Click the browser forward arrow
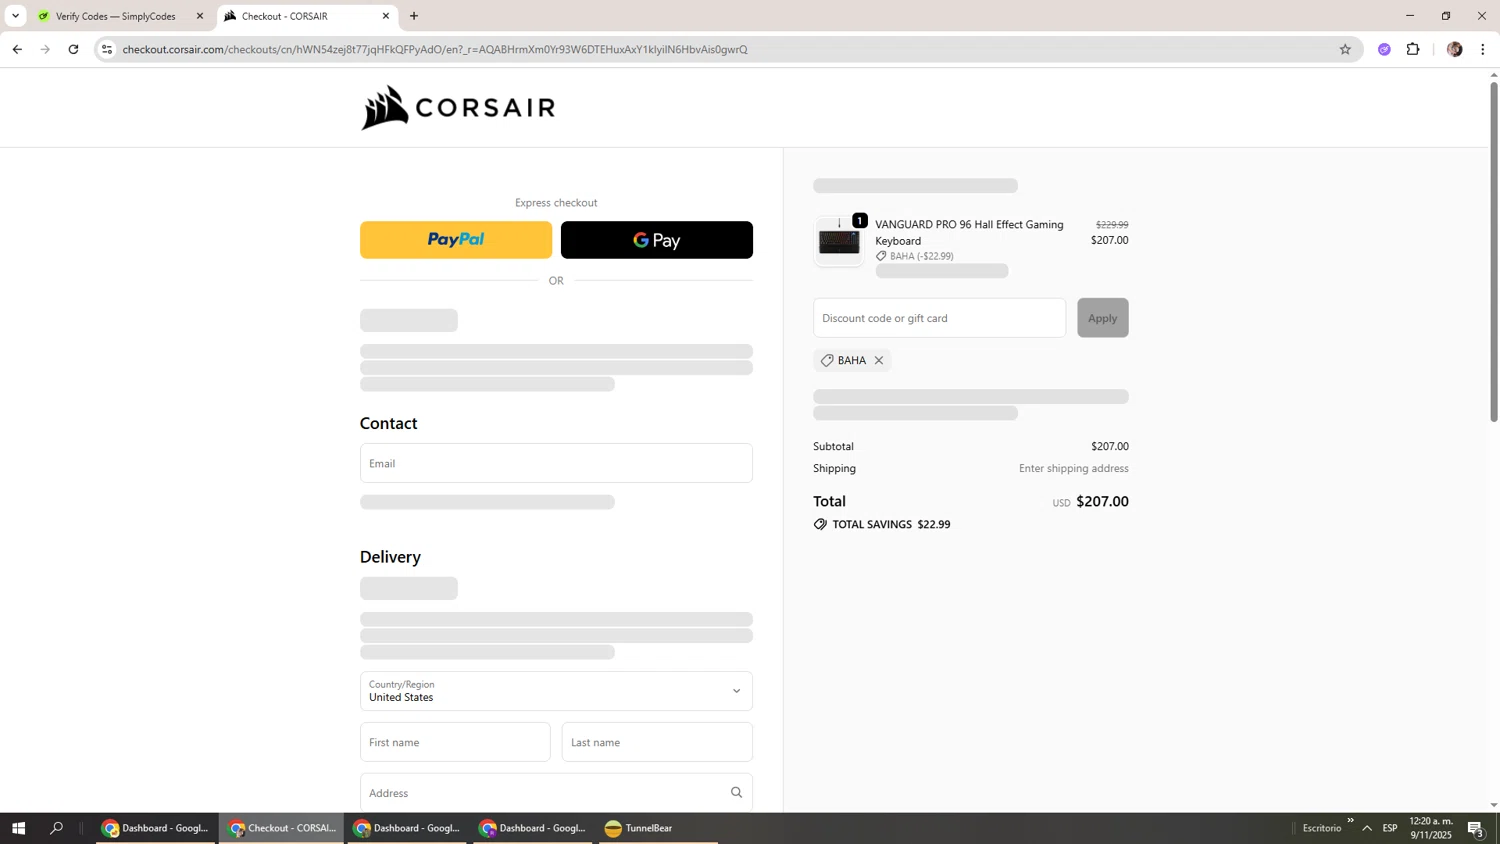 point(45,49)
